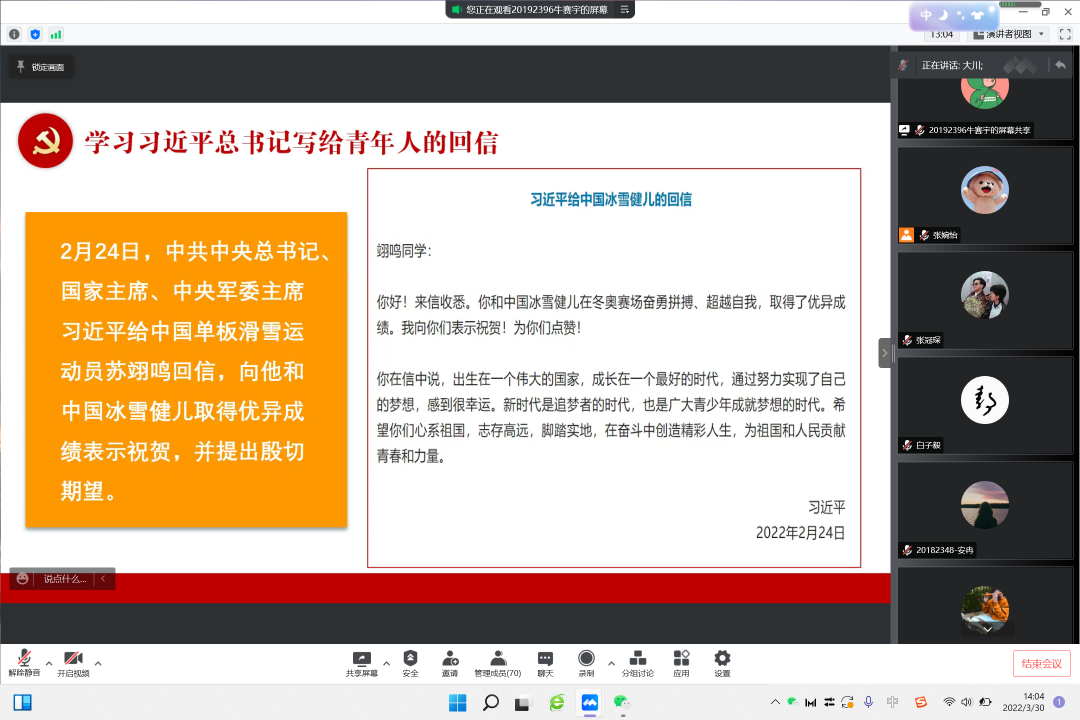Click the mute icon in speaking bar
The image size is (1080, 720).
[903, 65]
